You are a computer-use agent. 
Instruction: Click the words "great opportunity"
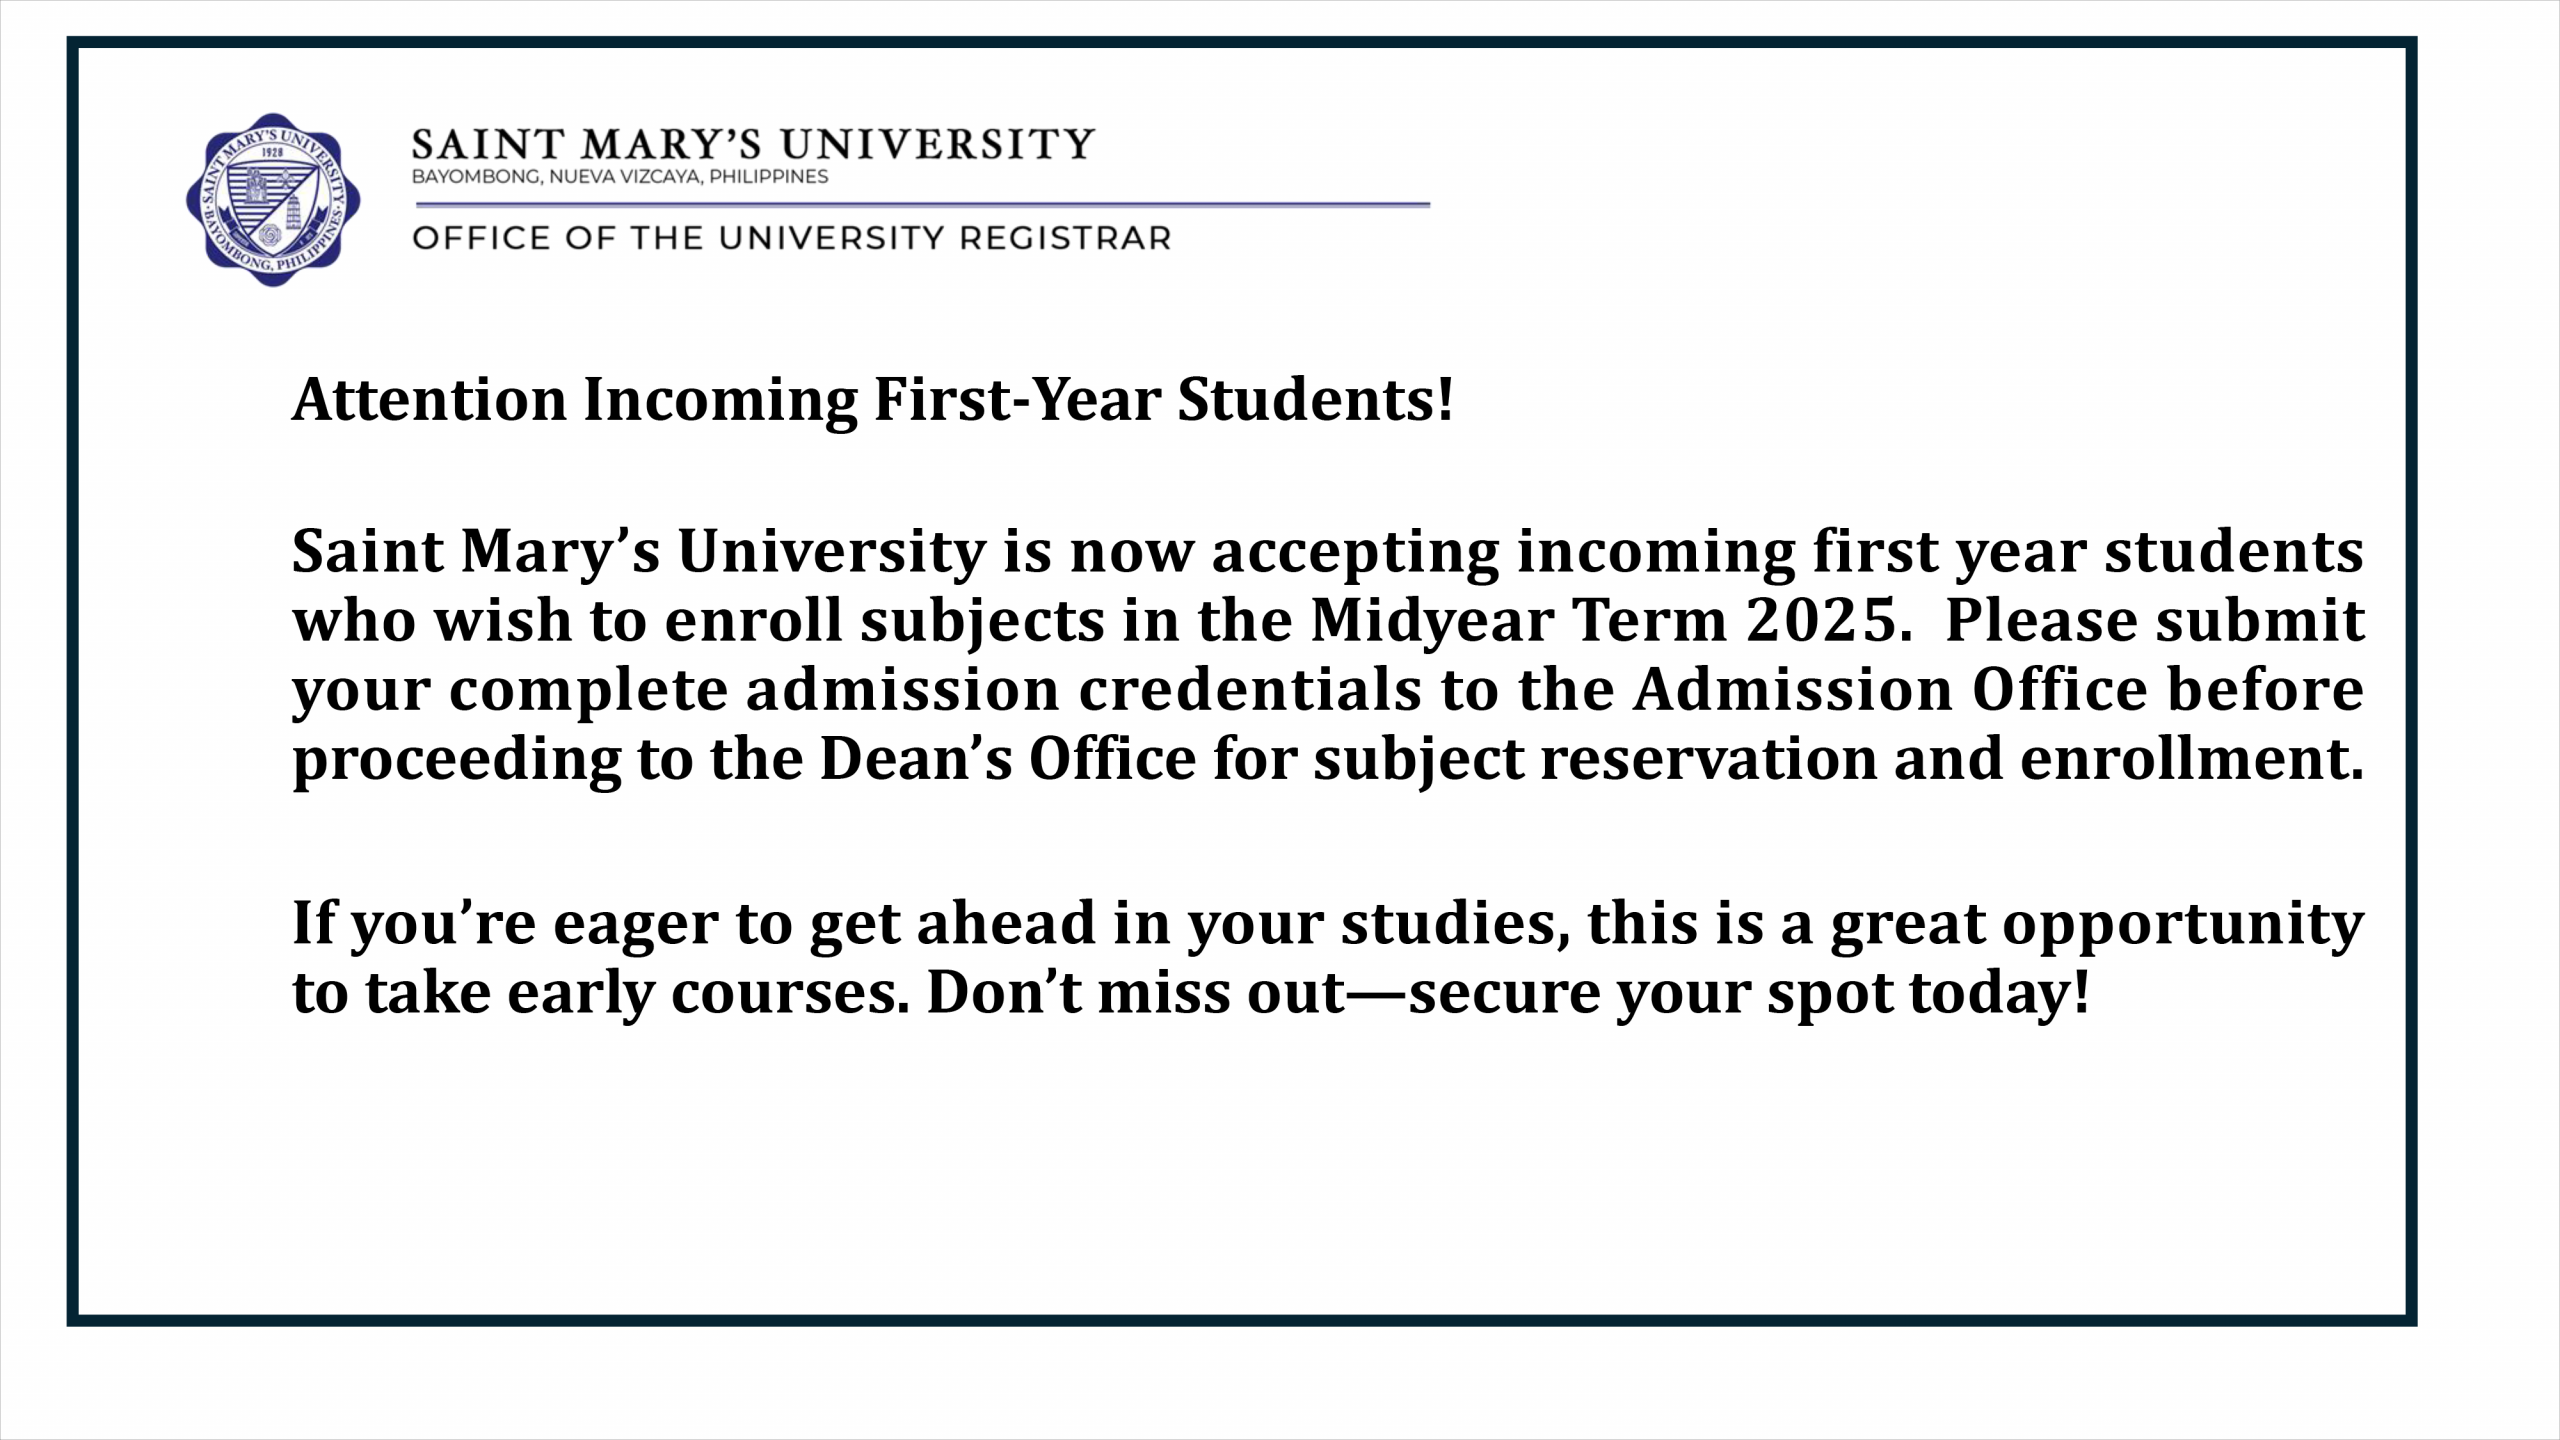pyautogui.click(x=2098, y=925)
